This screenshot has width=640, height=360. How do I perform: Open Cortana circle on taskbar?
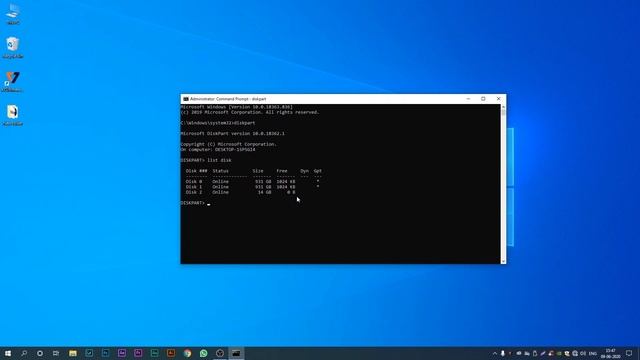pyautogui.click(x=40, y=353)
